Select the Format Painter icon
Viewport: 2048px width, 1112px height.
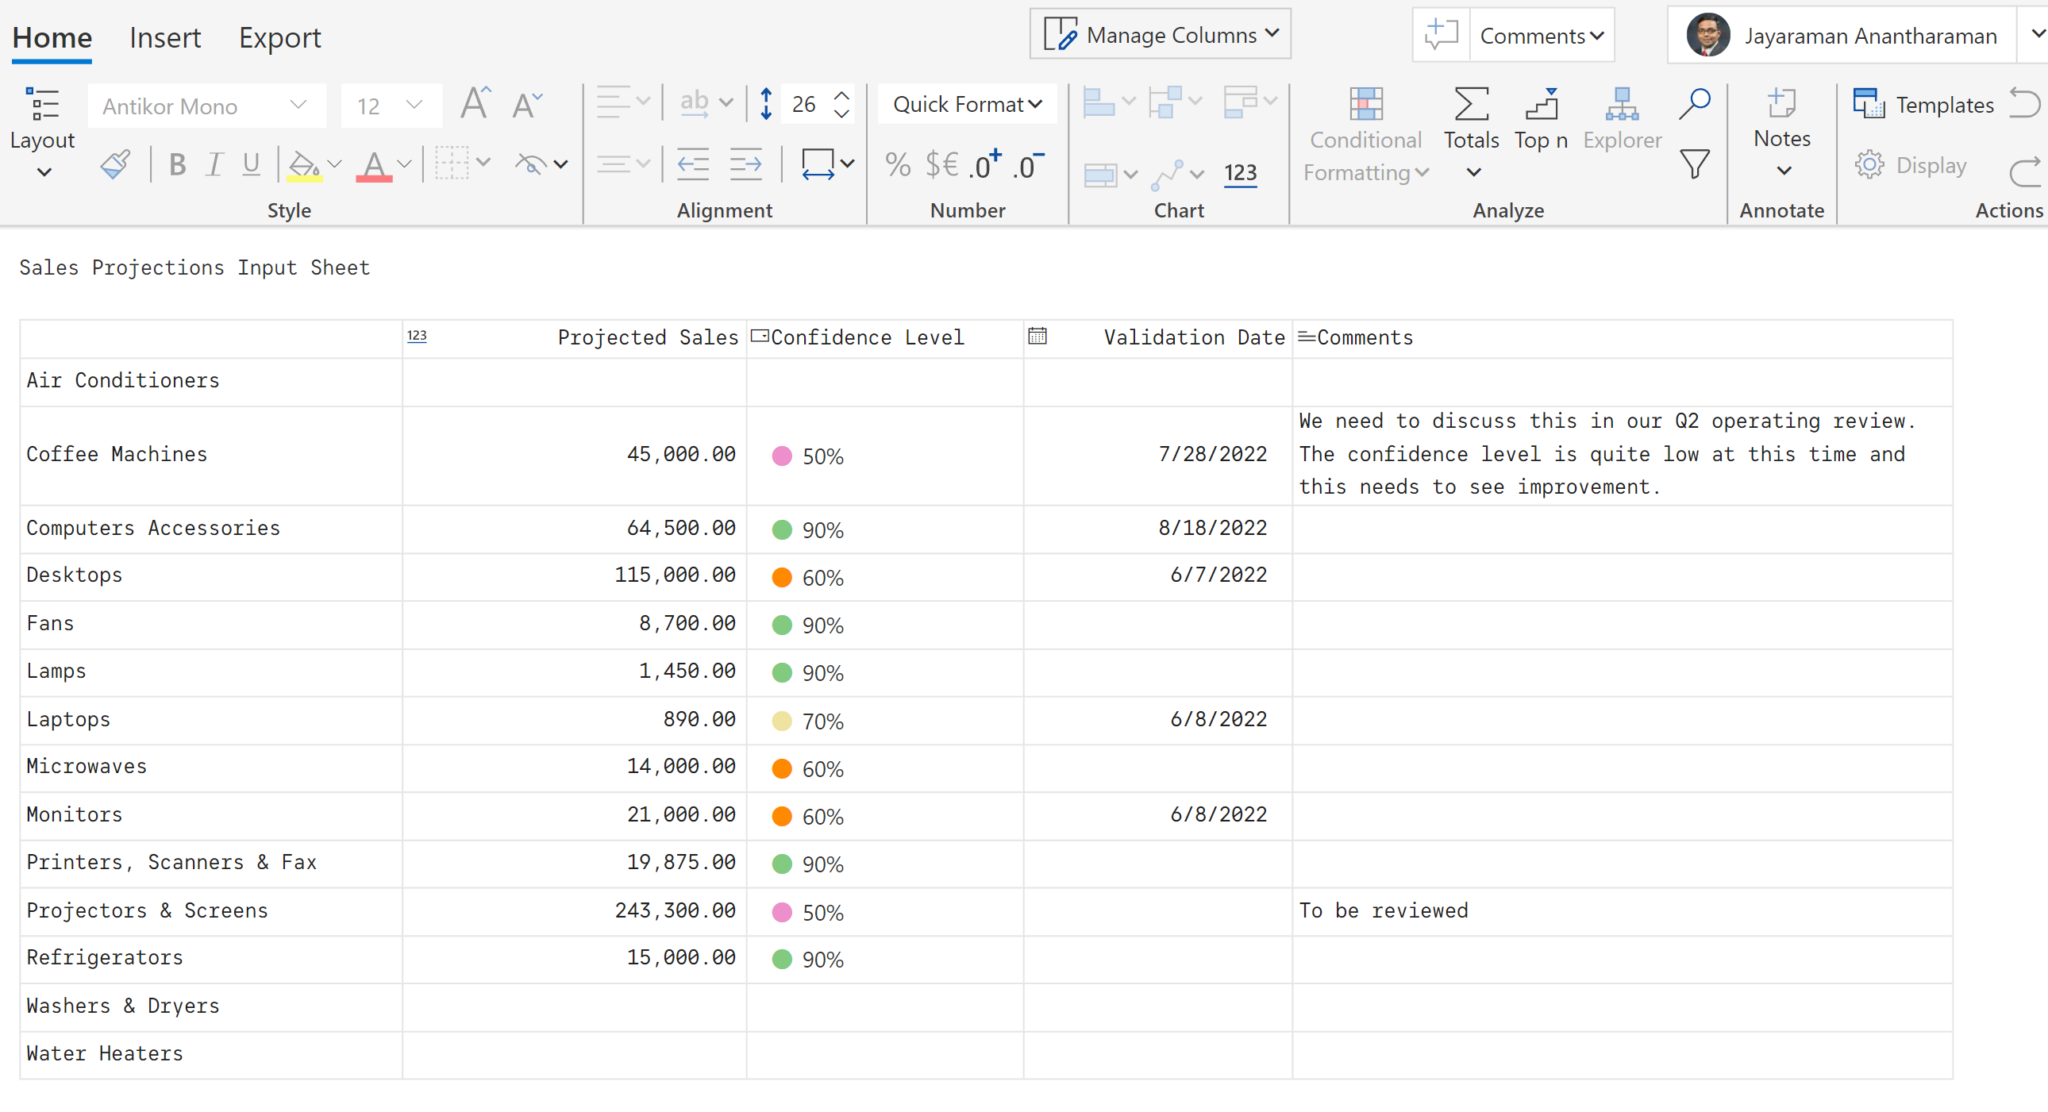(x=114, y=164)
